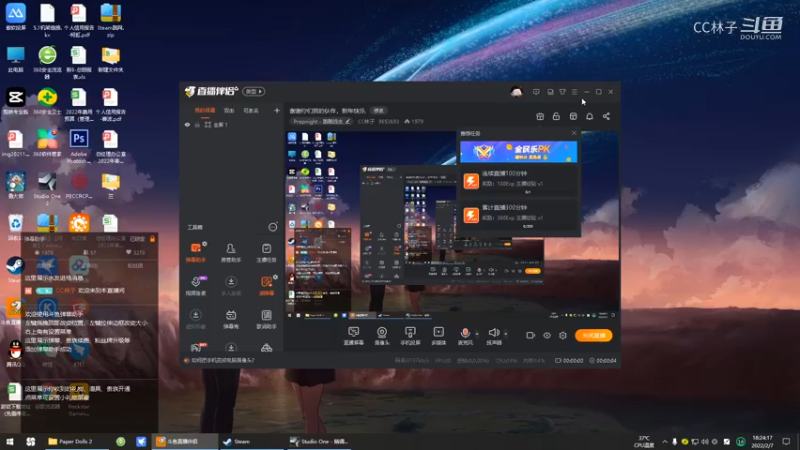This screenshot has height=450, width=800.
Task: Add 直播屏幕 screen capture source
Action: coord(354,336)
